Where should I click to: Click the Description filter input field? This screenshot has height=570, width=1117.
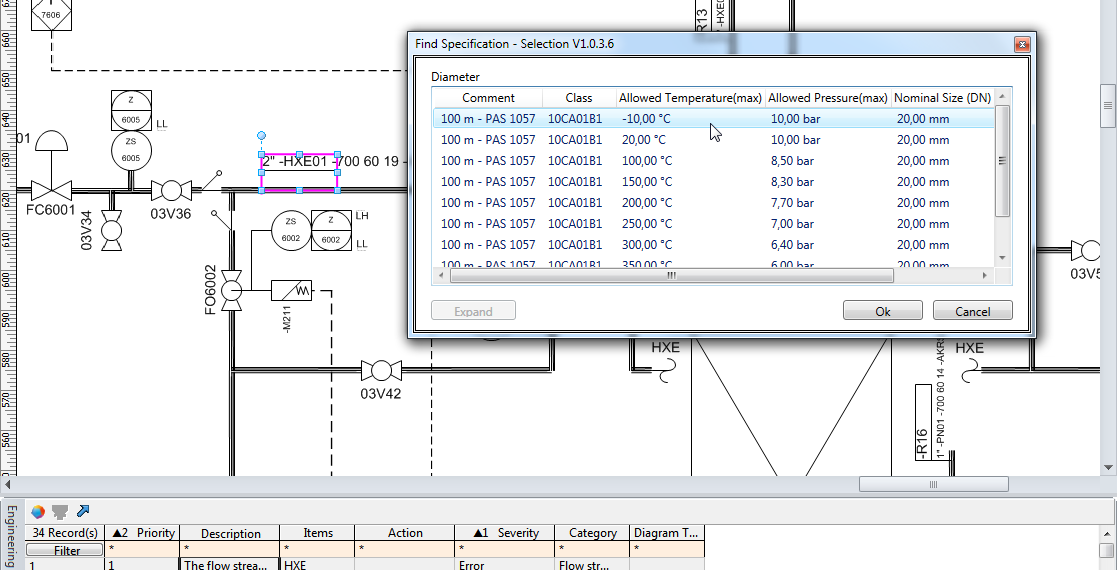pos(230,550)
